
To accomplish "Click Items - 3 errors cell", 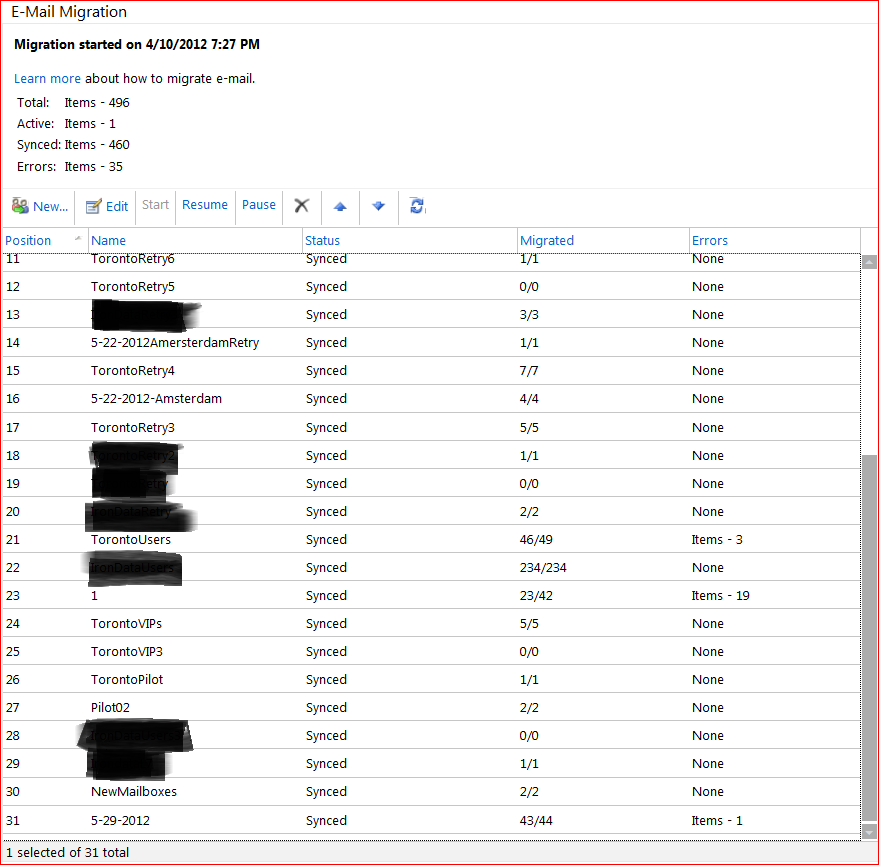I will click(717, 540).
